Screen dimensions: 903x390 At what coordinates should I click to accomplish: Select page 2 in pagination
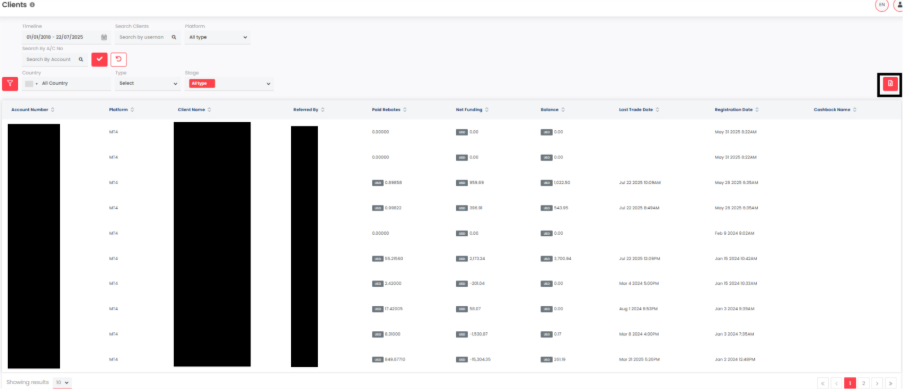(x=863, y=383)
